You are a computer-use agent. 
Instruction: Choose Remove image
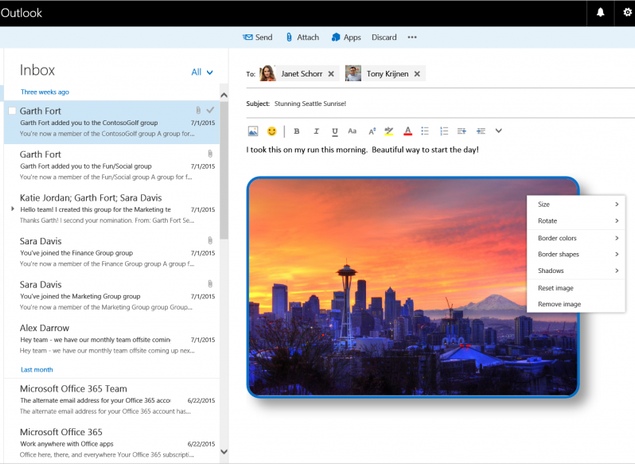click(x=576, y=304)
